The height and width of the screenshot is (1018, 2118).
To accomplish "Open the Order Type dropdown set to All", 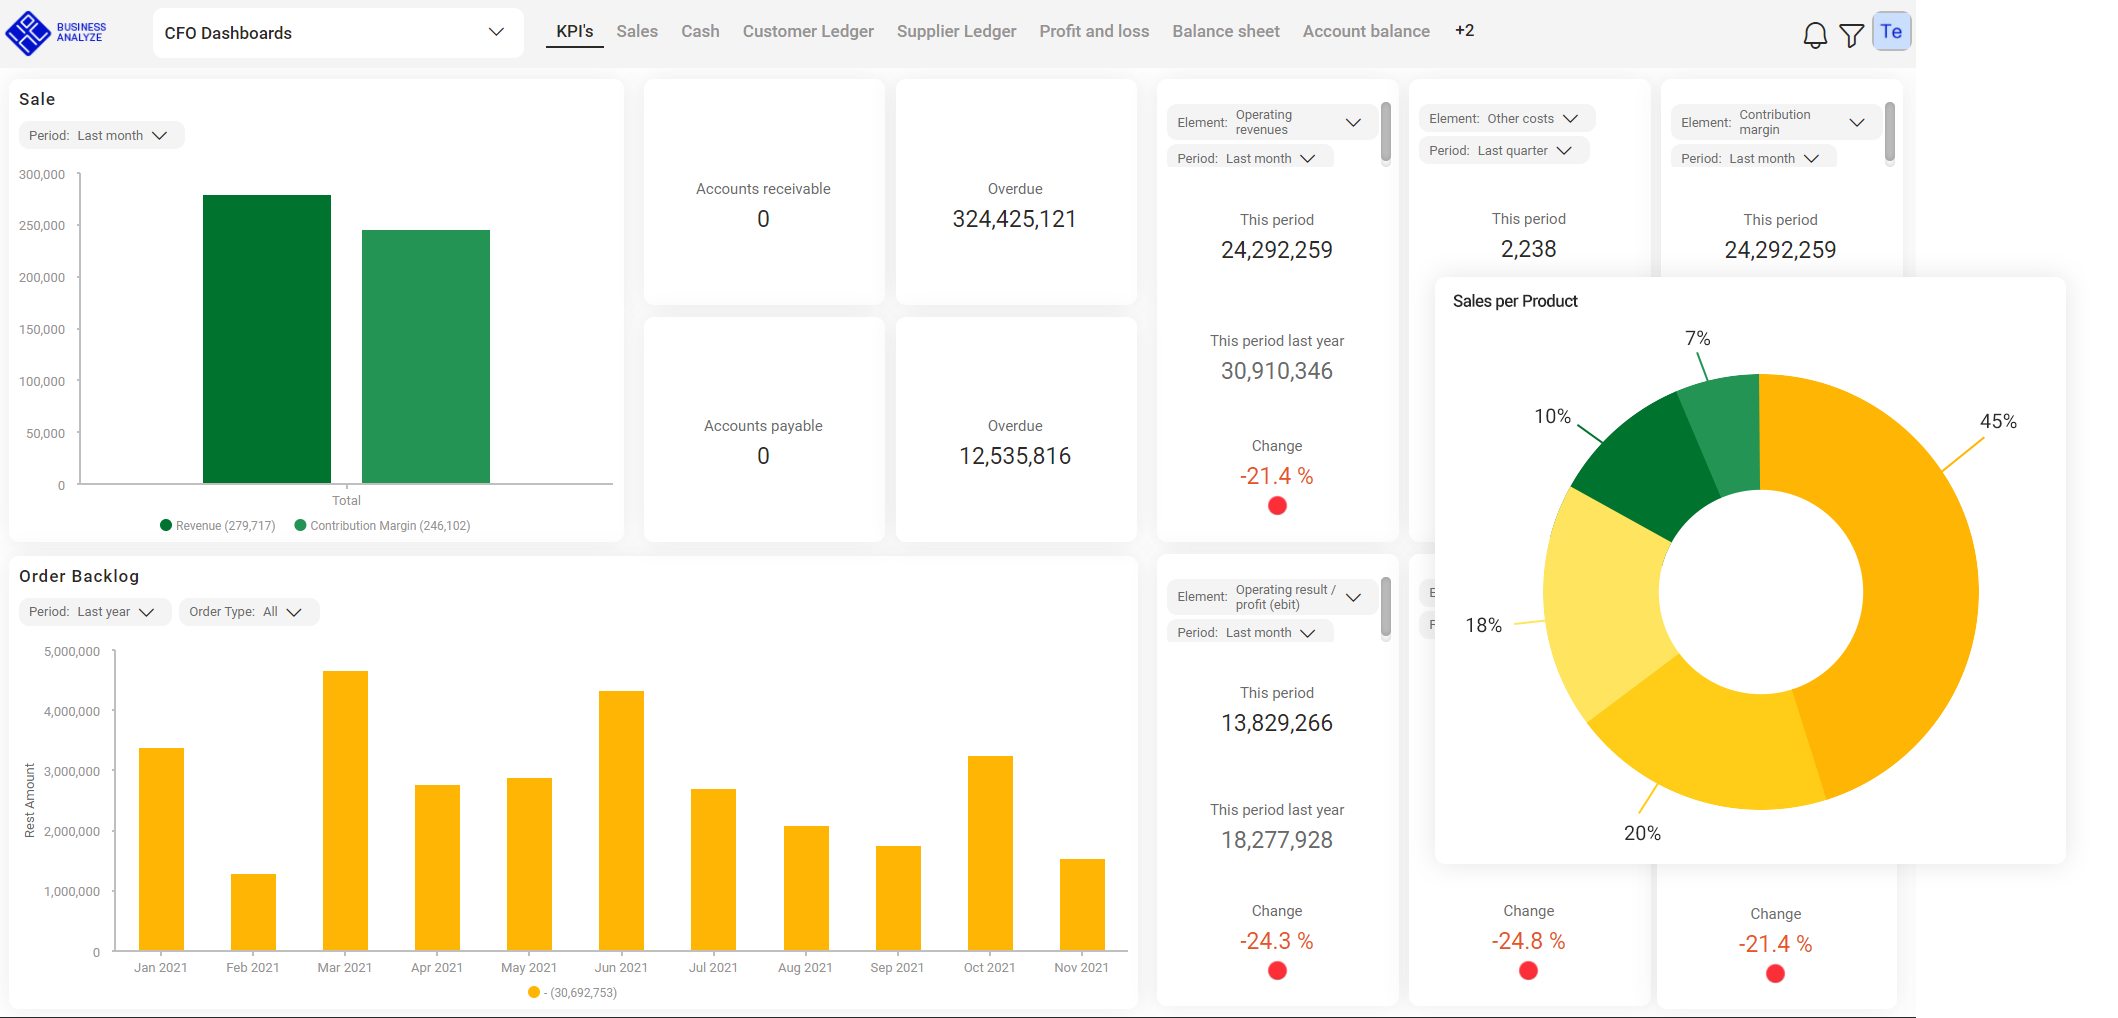I will tap(248, 611).
